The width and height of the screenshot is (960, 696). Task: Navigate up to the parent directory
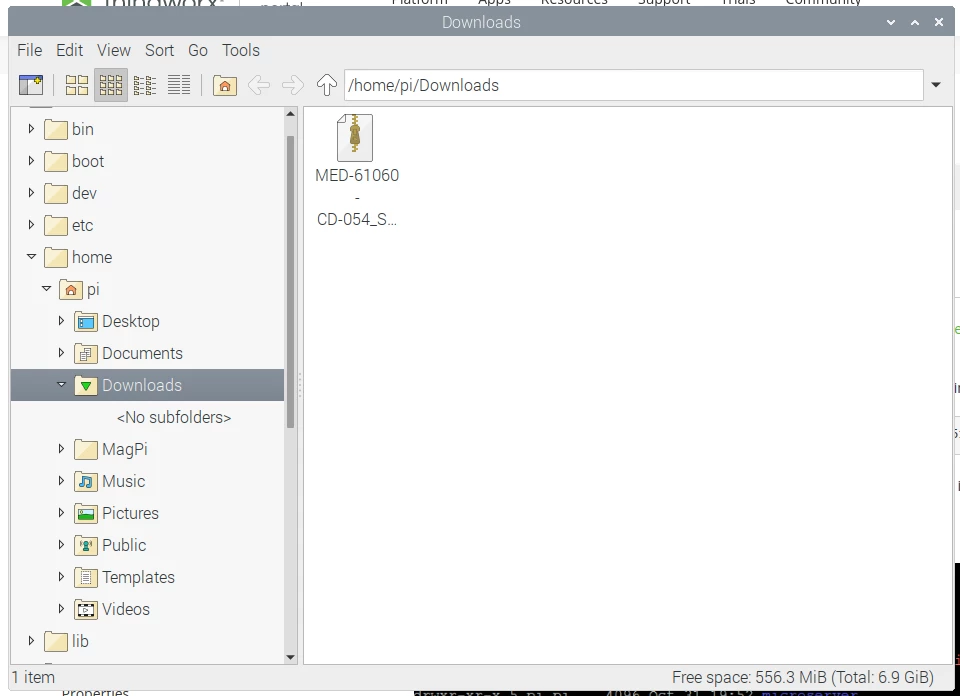click(326, 85)
